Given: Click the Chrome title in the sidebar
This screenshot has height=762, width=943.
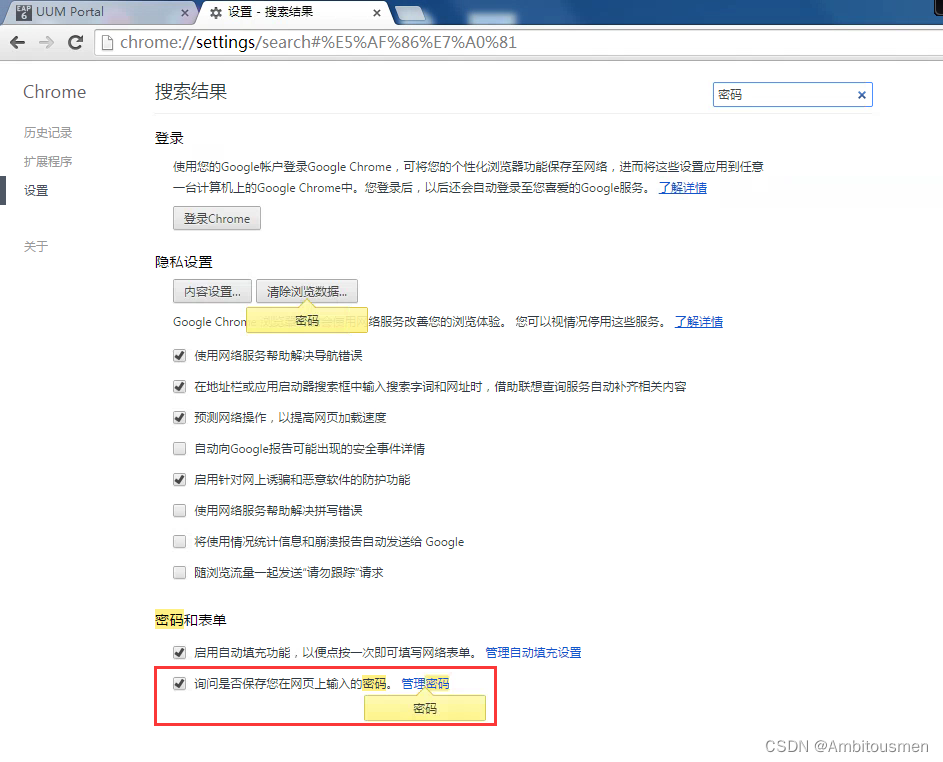Looking at the screenshot, I should pos(55,92).
